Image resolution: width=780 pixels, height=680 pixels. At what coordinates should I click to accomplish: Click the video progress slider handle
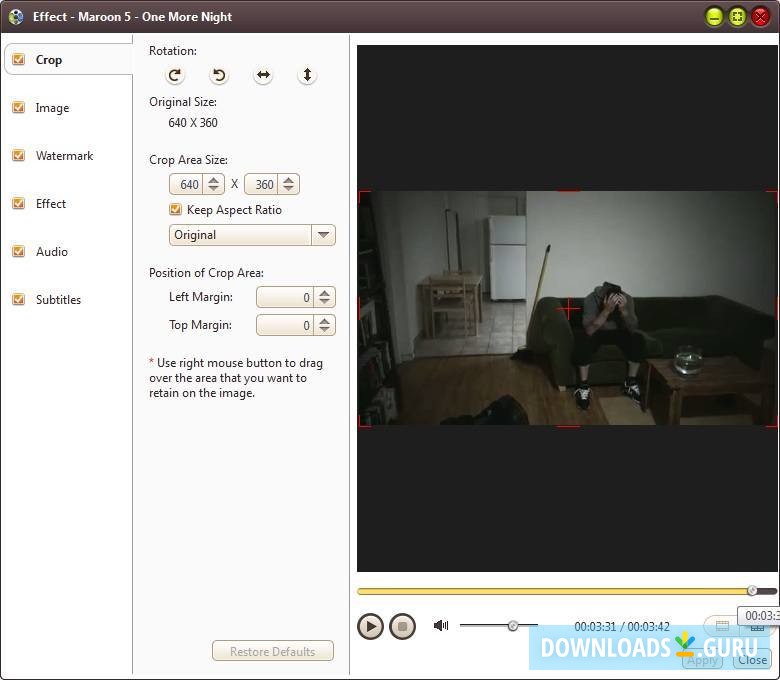pyautogui.click(x=752, y=591)
